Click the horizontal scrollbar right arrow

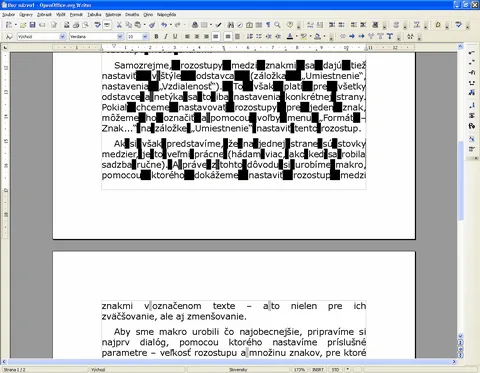[x=454, y=362]
